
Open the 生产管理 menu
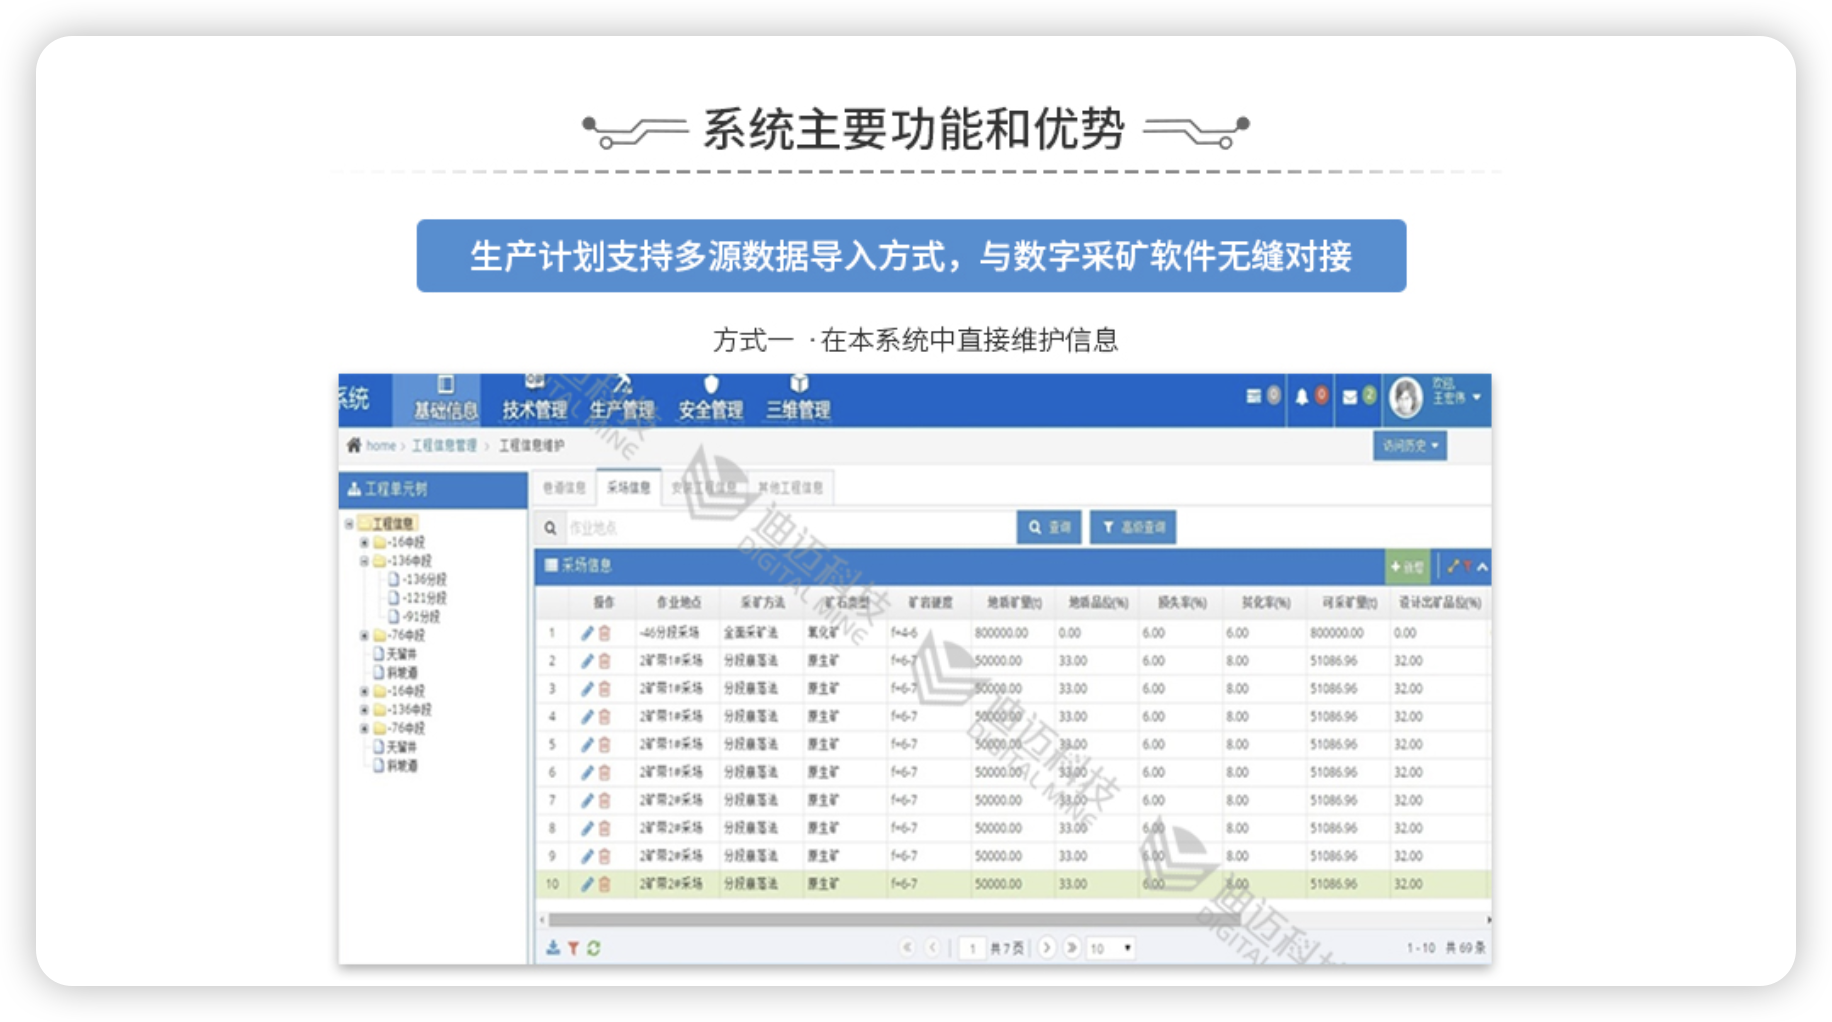coord(621,399)
